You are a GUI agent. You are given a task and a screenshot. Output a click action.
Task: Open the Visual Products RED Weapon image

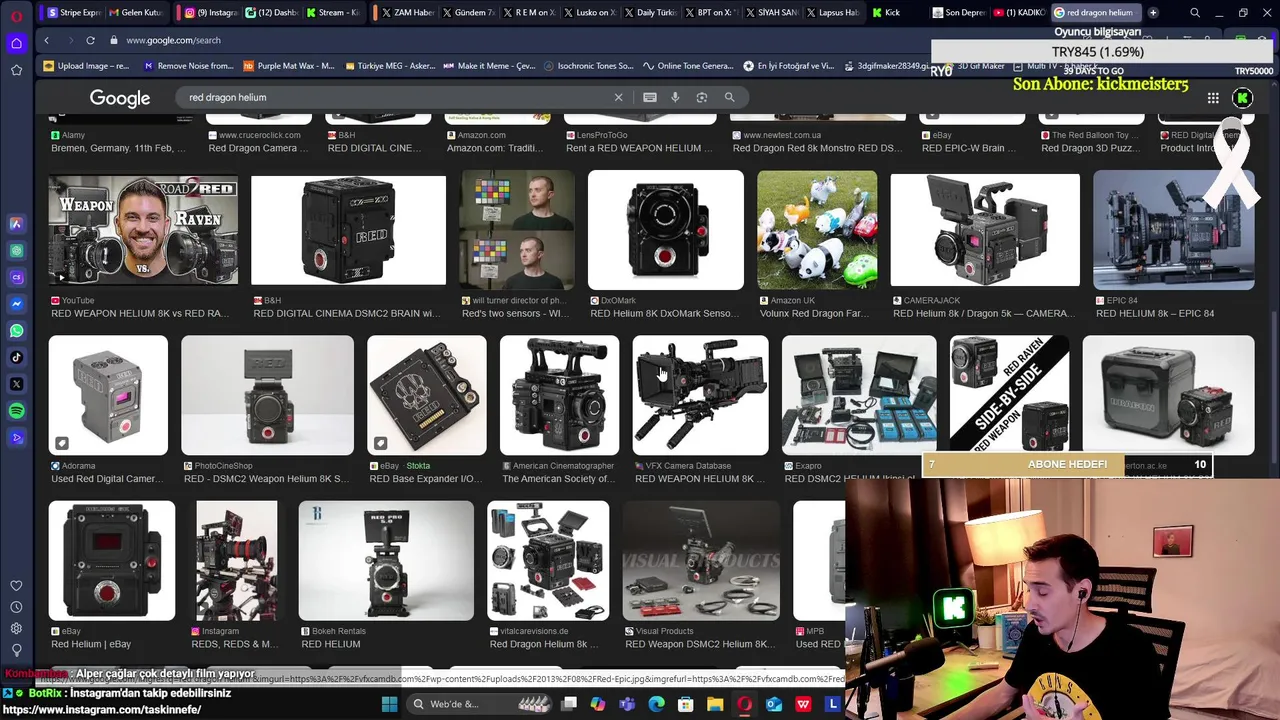coord(701,560)
